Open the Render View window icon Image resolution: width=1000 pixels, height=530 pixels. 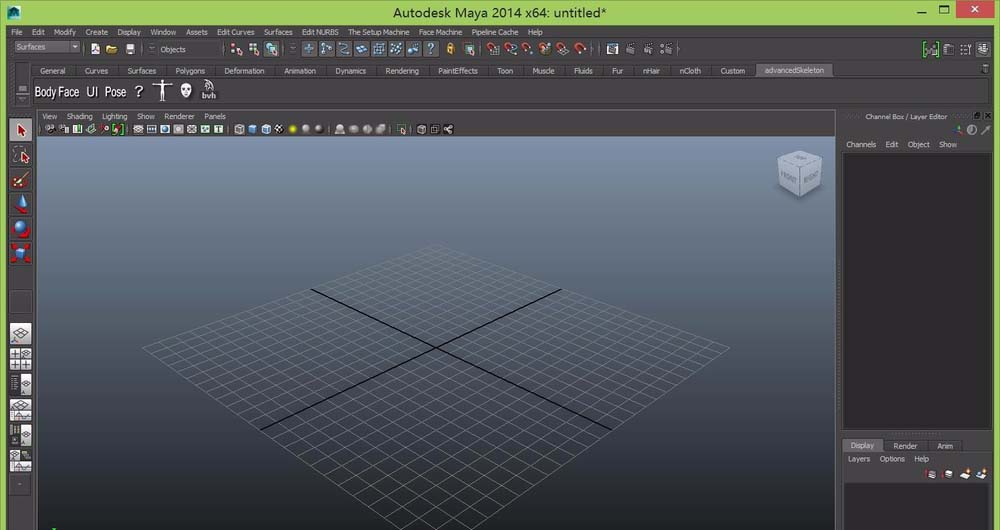612,48
